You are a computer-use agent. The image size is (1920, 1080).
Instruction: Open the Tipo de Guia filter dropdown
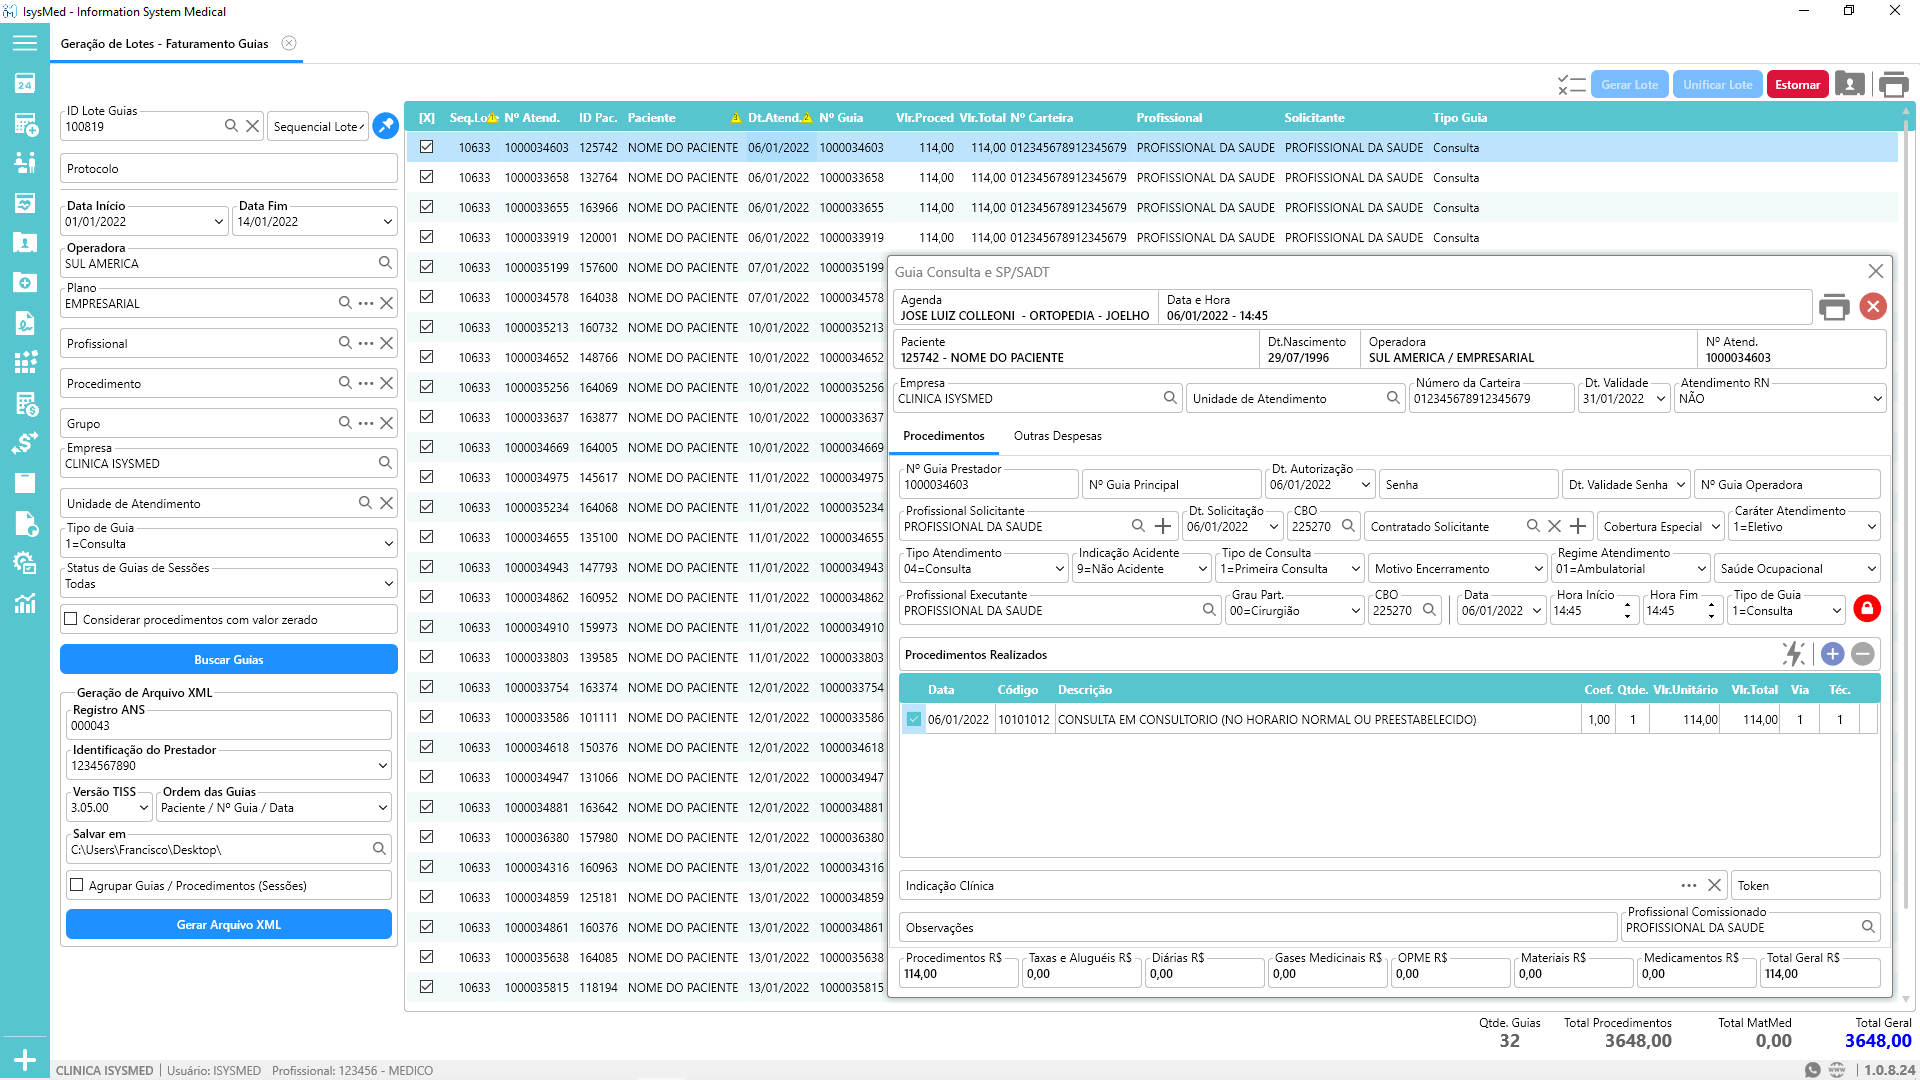point(388,544)
